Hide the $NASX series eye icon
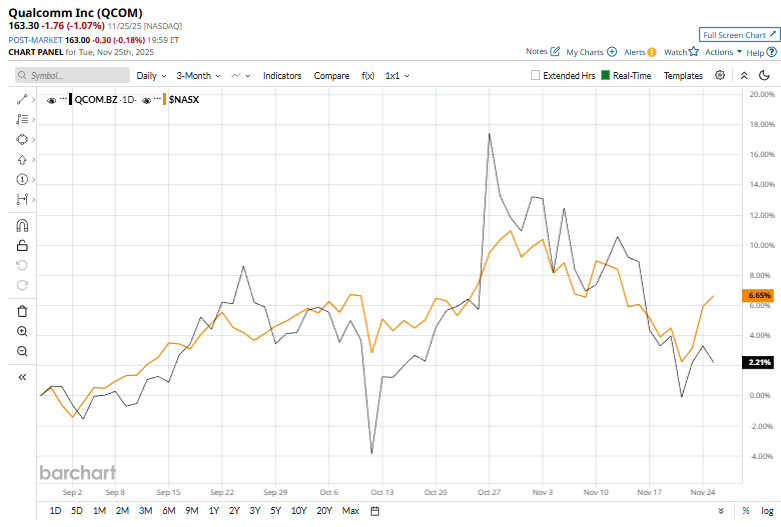Image resolution: width=781 pixels, height=527 pixels. click(x=146, y=100)
